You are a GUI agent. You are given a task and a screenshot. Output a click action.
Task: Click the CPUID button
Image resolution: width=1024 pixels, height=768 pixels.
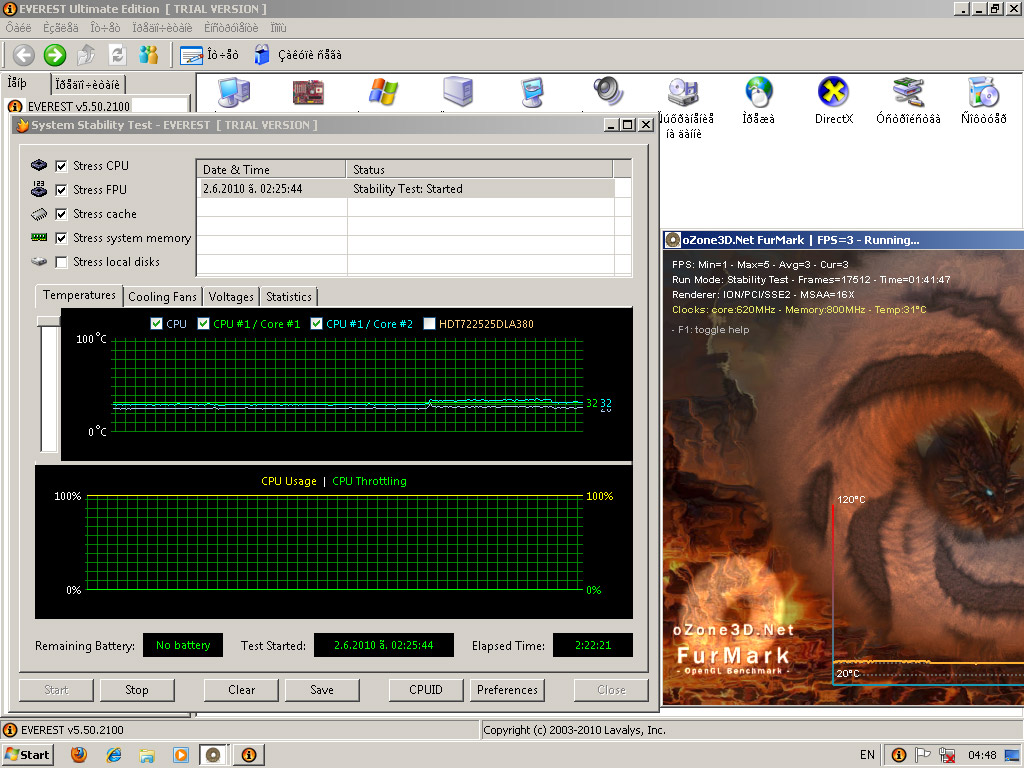pos(426,690)
